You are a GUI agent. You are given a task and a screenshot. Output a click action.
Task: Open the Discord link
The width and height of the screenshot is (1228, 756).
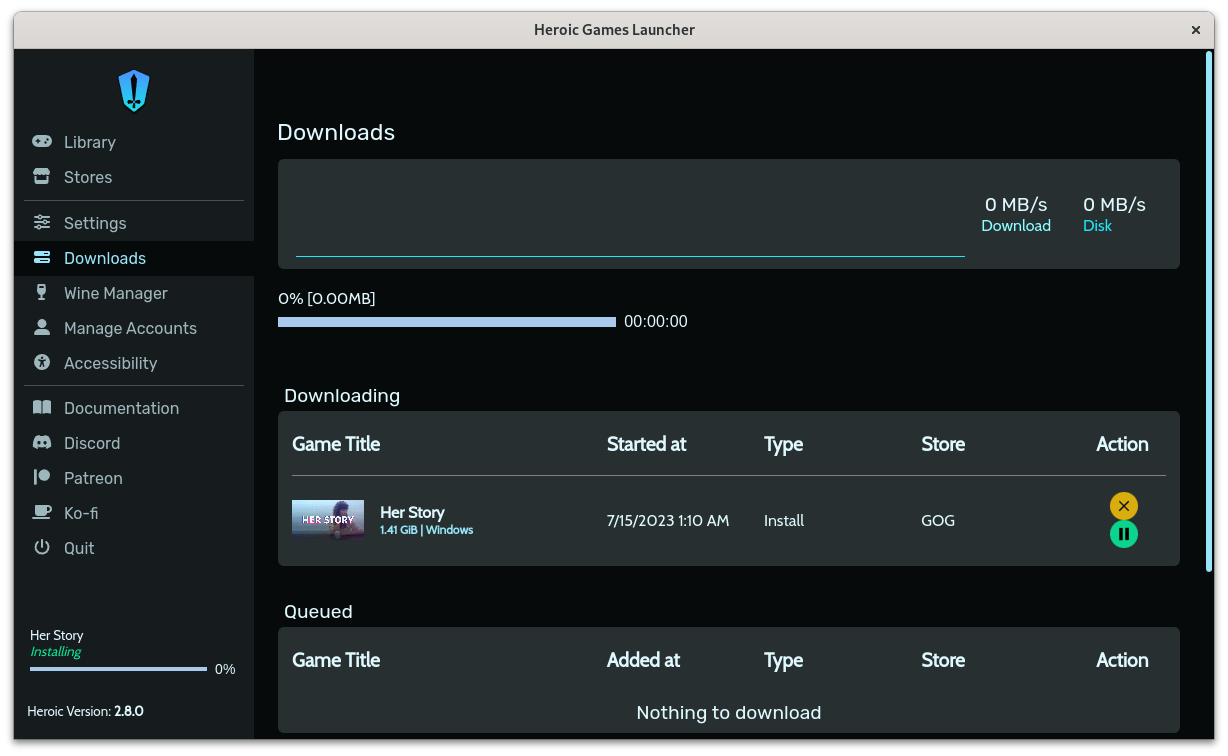[134, 443]
